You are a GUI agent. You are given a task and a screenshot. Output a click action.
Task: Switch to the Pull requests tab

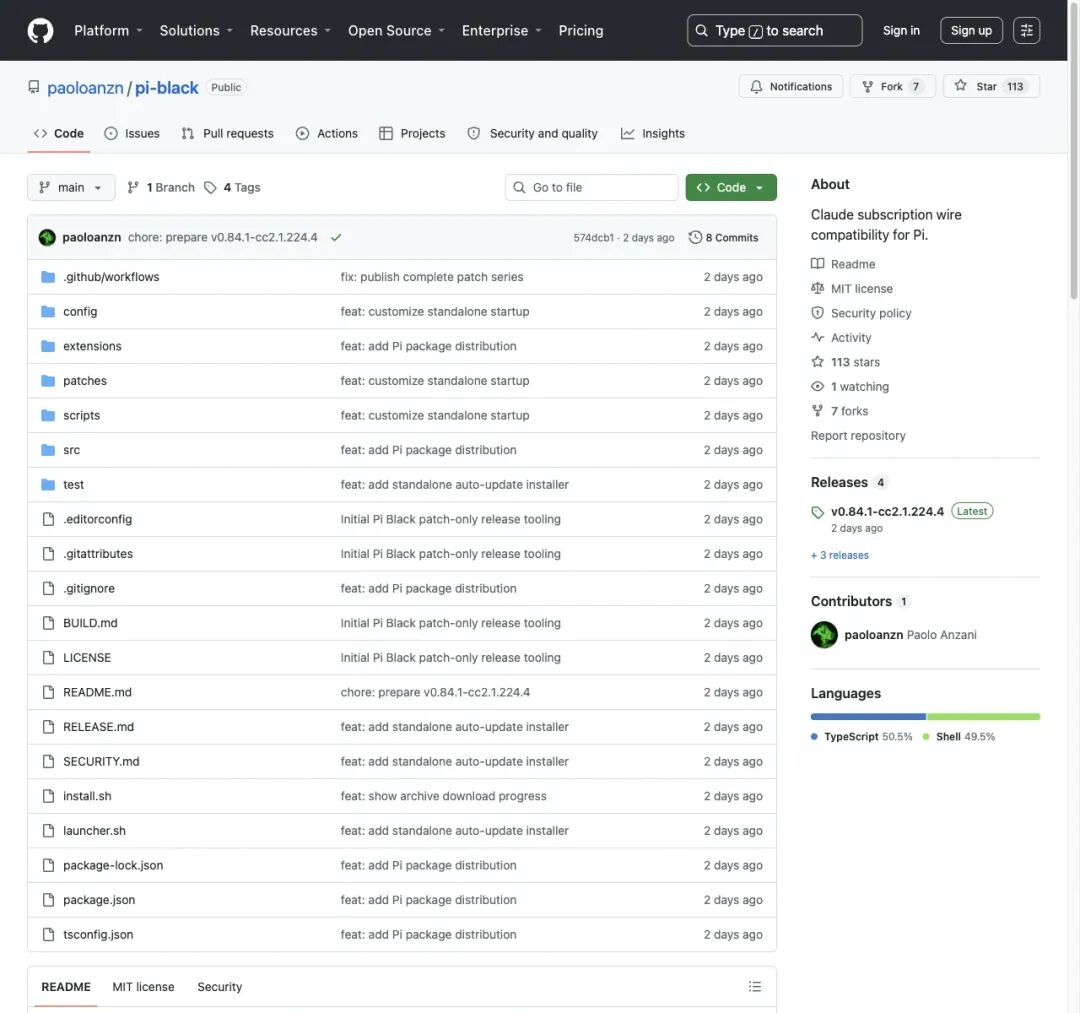tap(227, 134)
